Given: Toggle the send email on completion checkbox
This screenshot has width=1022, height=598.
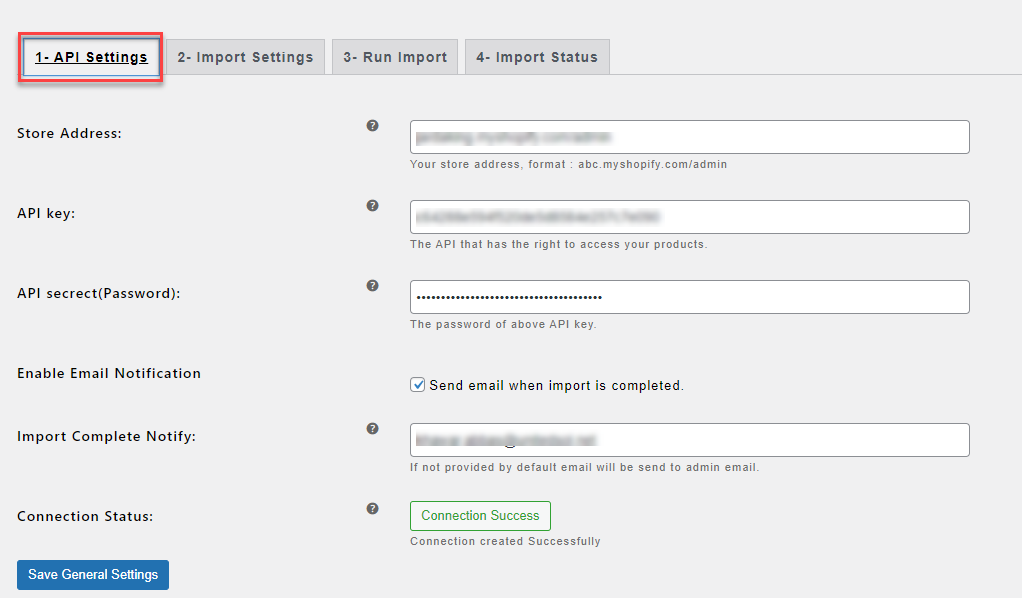Looking at the screenshot, I should (418, 385).
